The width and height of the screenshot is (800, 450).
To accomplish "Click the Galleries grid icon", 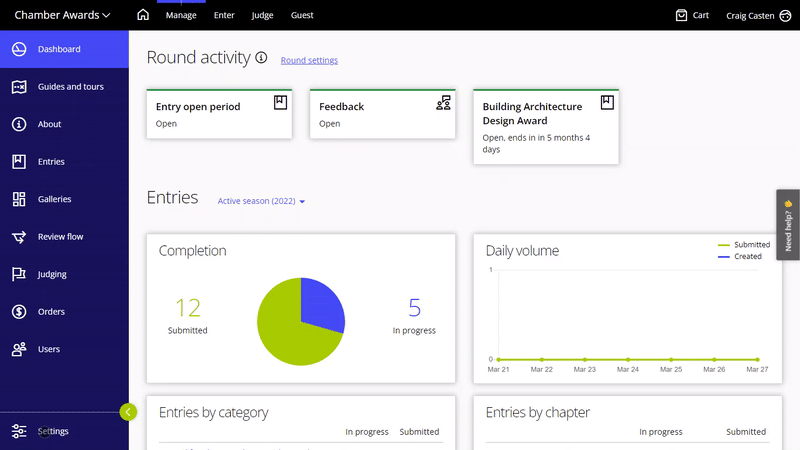I will pyautogui.click(x=18, y=199).
